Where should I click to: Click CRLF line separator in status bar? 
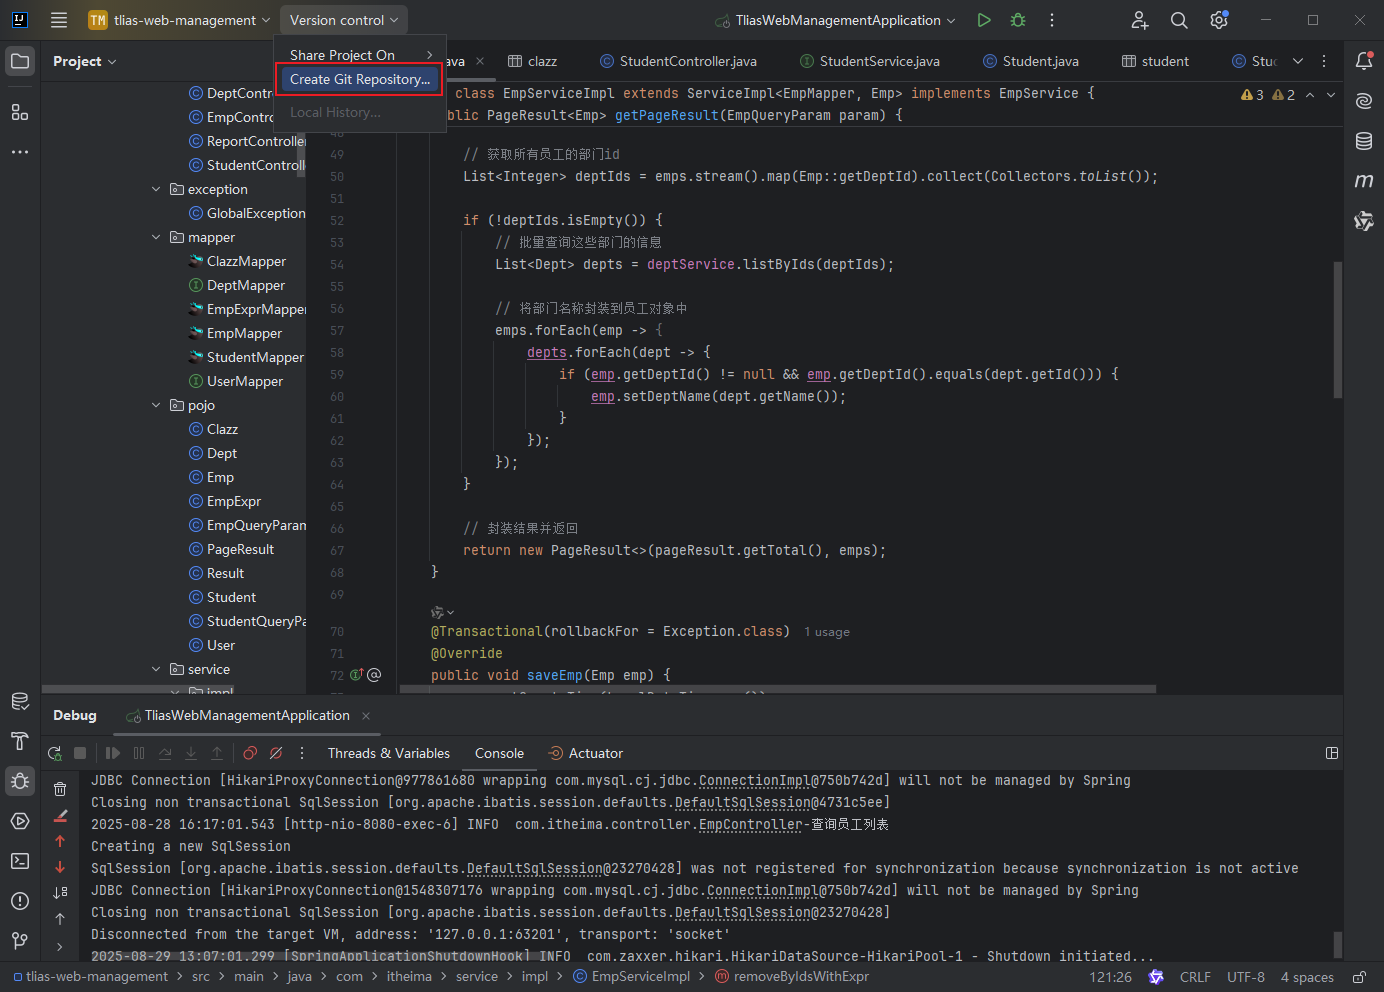click(1195, 977)
